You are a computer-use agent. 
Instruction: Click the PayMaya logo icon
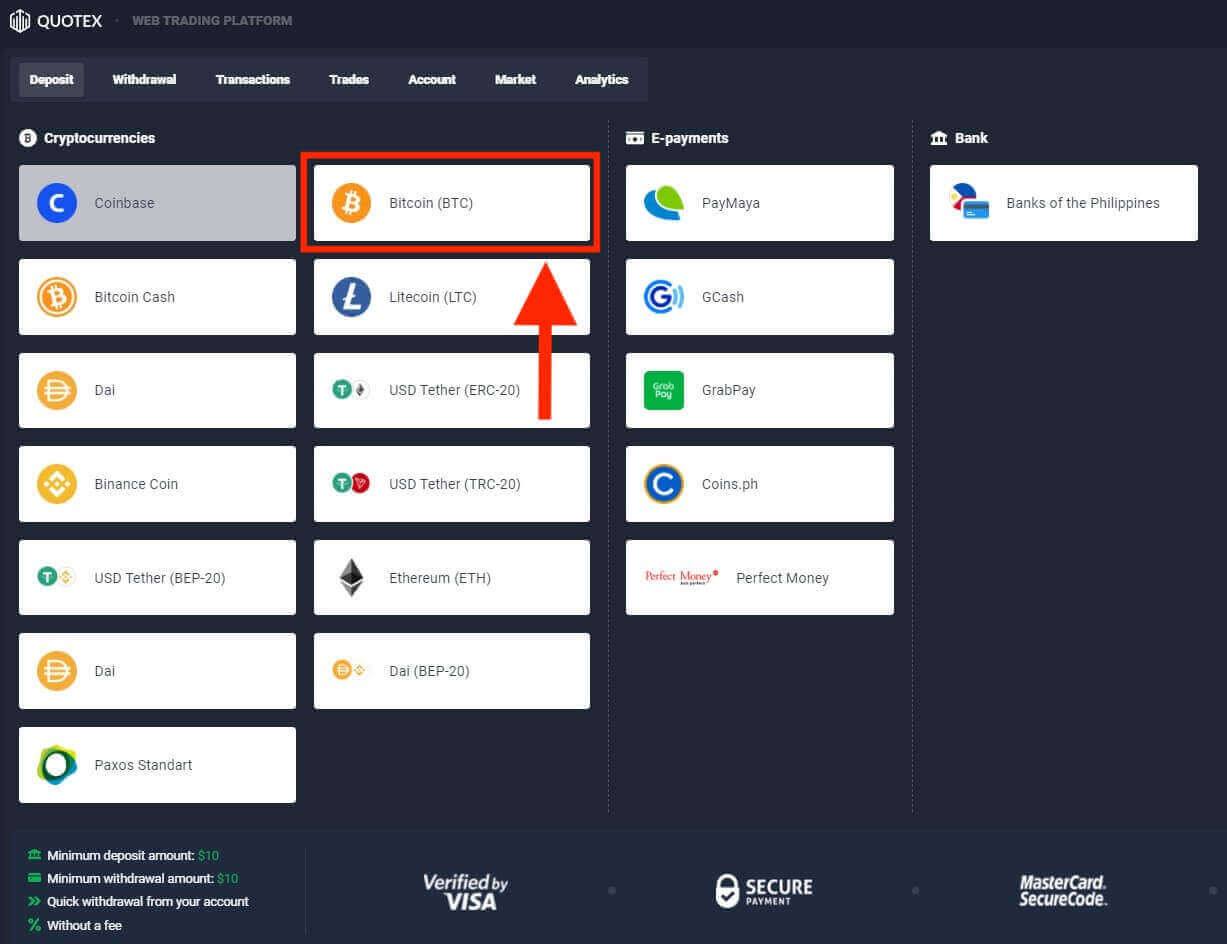coord(663,203)
